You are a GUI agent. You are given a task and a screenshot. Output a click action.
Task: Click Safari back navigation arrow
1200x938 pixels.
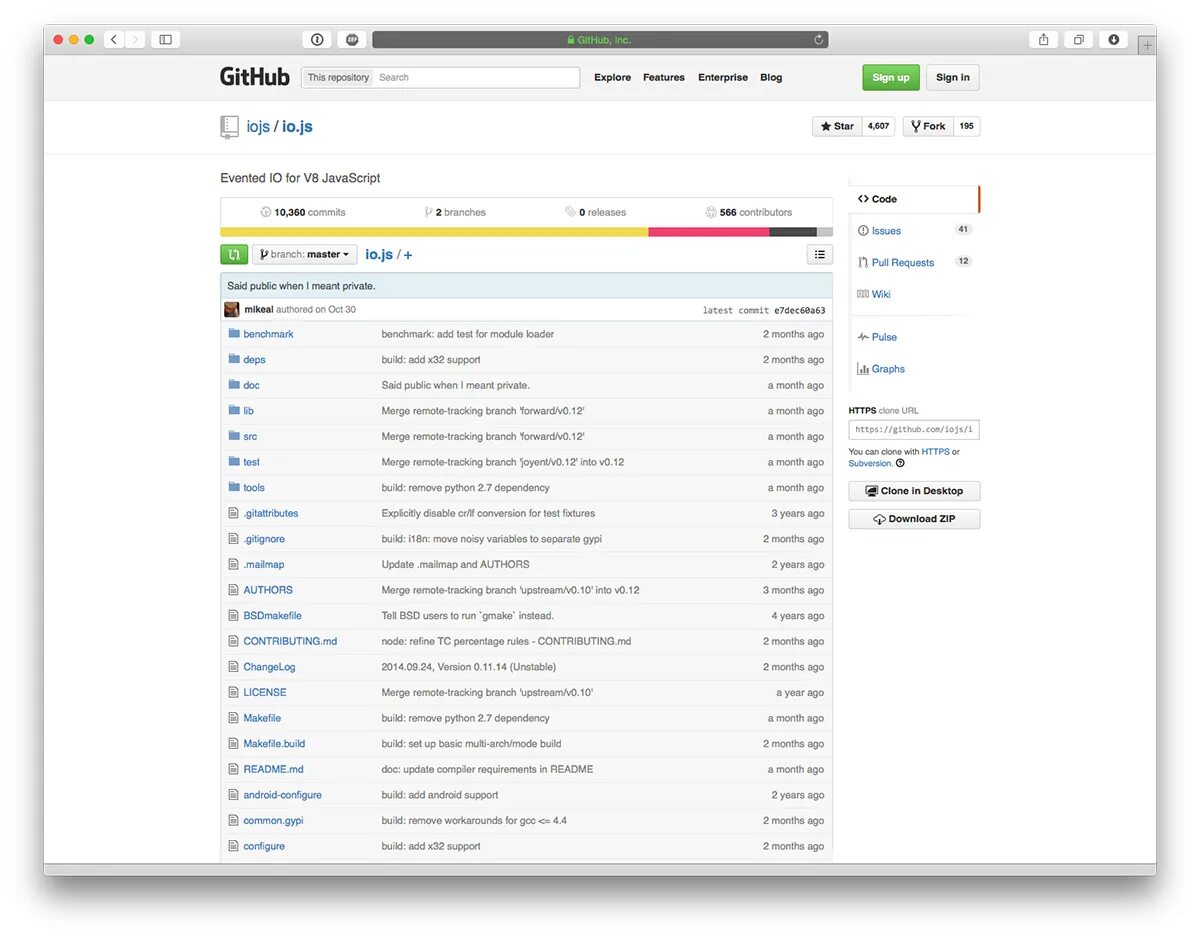[x=114, y=40]
